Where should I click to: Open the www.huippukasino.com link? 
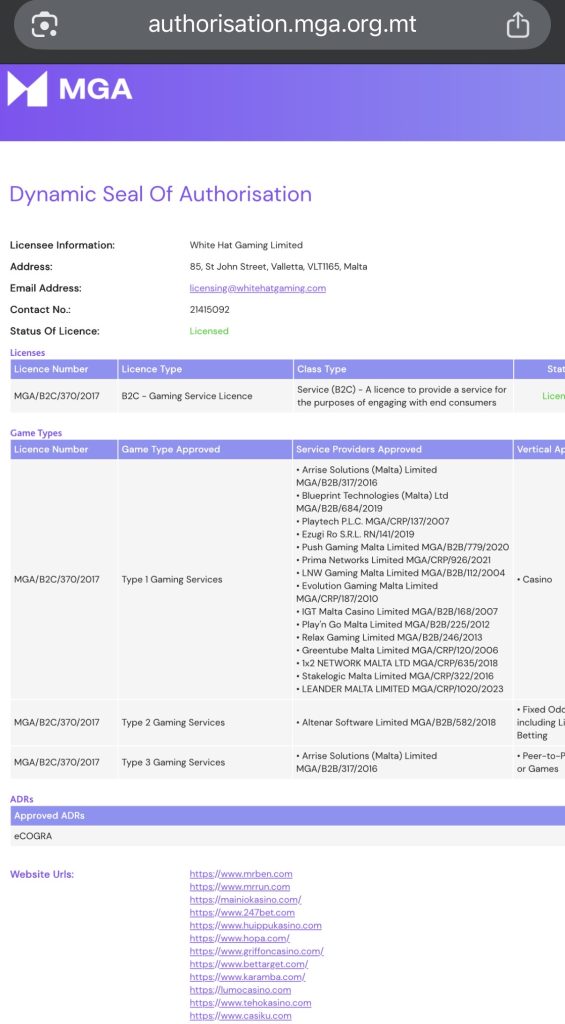255,925
